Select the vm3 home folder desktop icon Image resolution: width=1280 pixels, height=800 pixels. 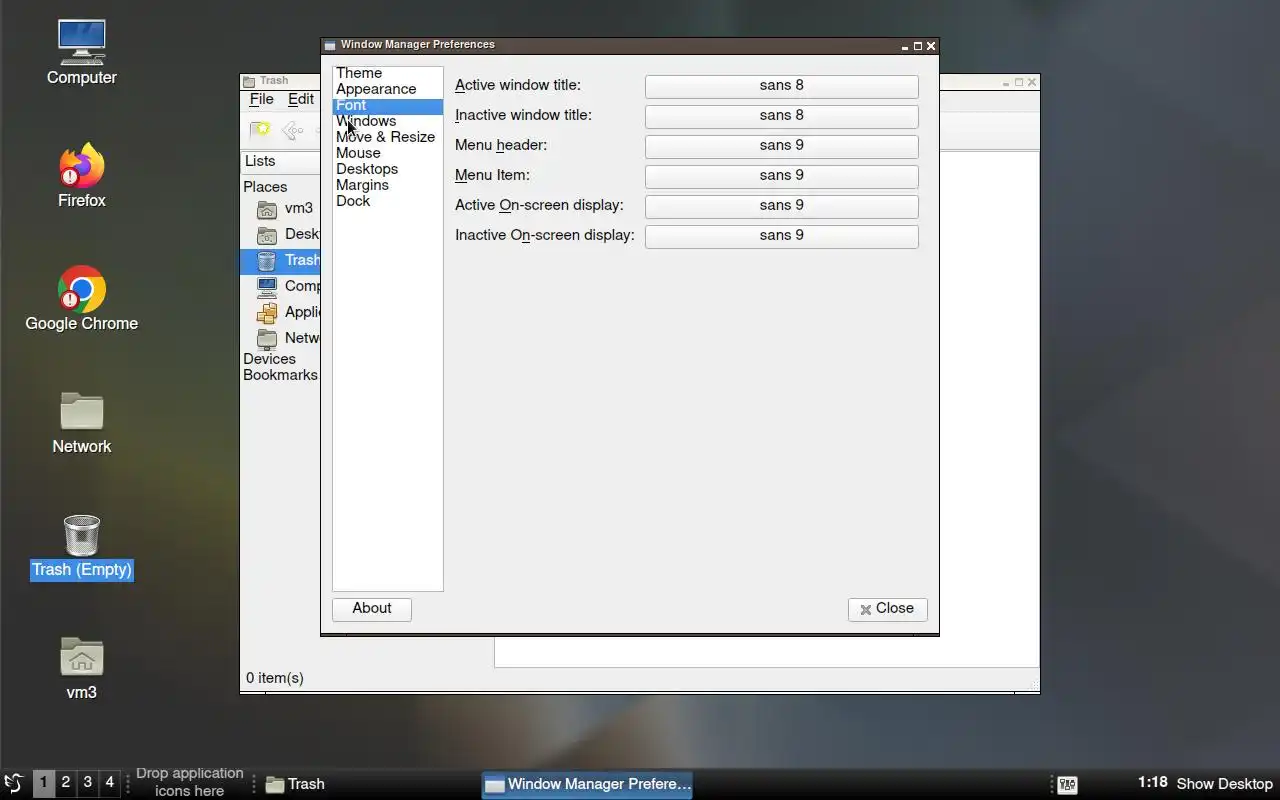81,669
